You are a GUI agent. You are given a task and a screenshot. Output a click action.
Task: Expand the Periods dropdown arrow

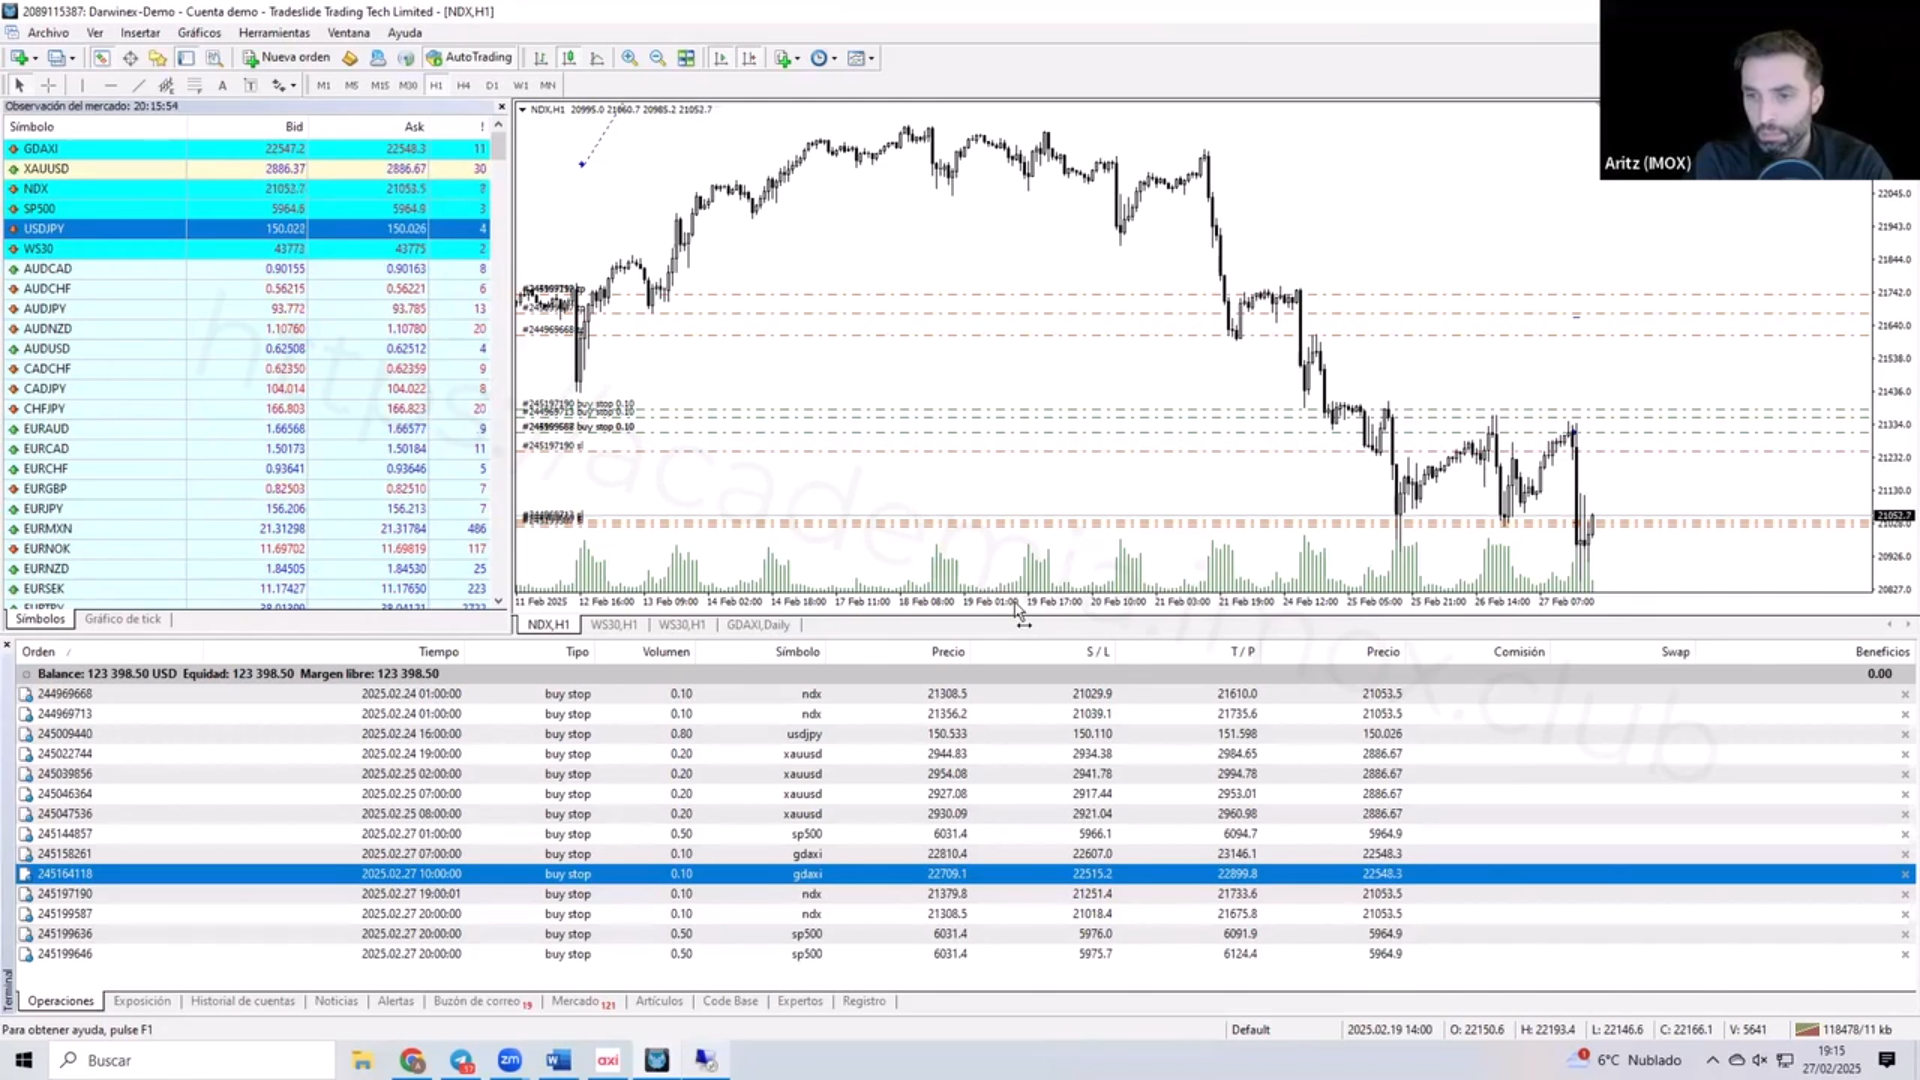(x=834, y=58)
